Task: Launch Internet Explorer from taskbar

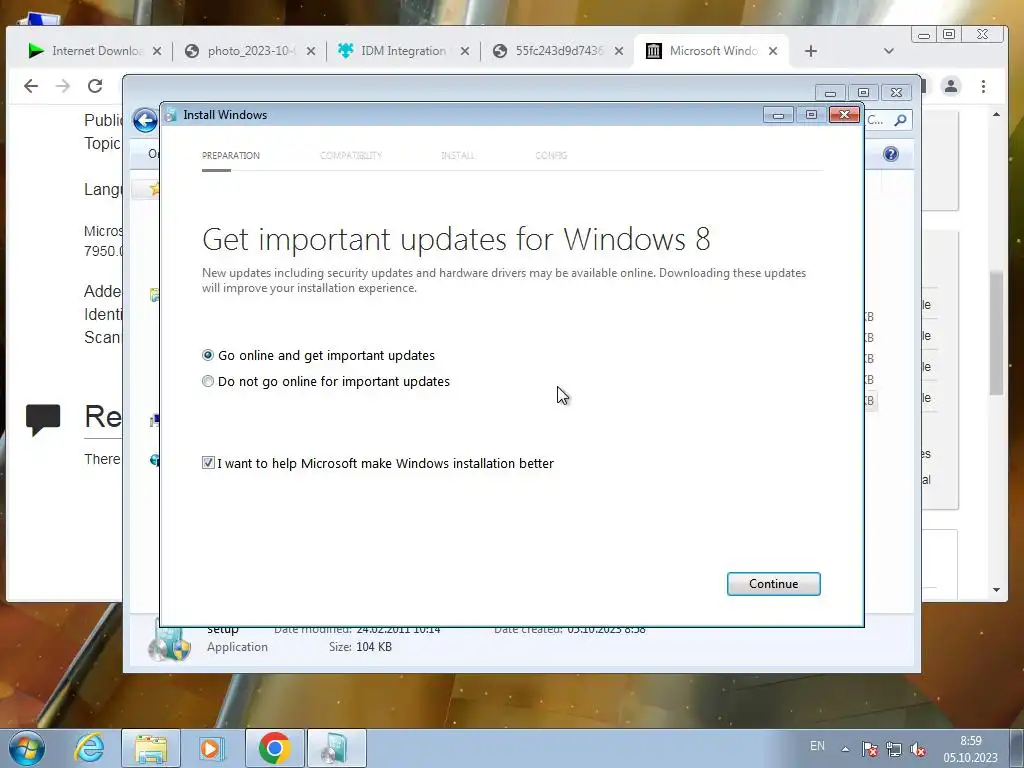Action: point(89,748)
